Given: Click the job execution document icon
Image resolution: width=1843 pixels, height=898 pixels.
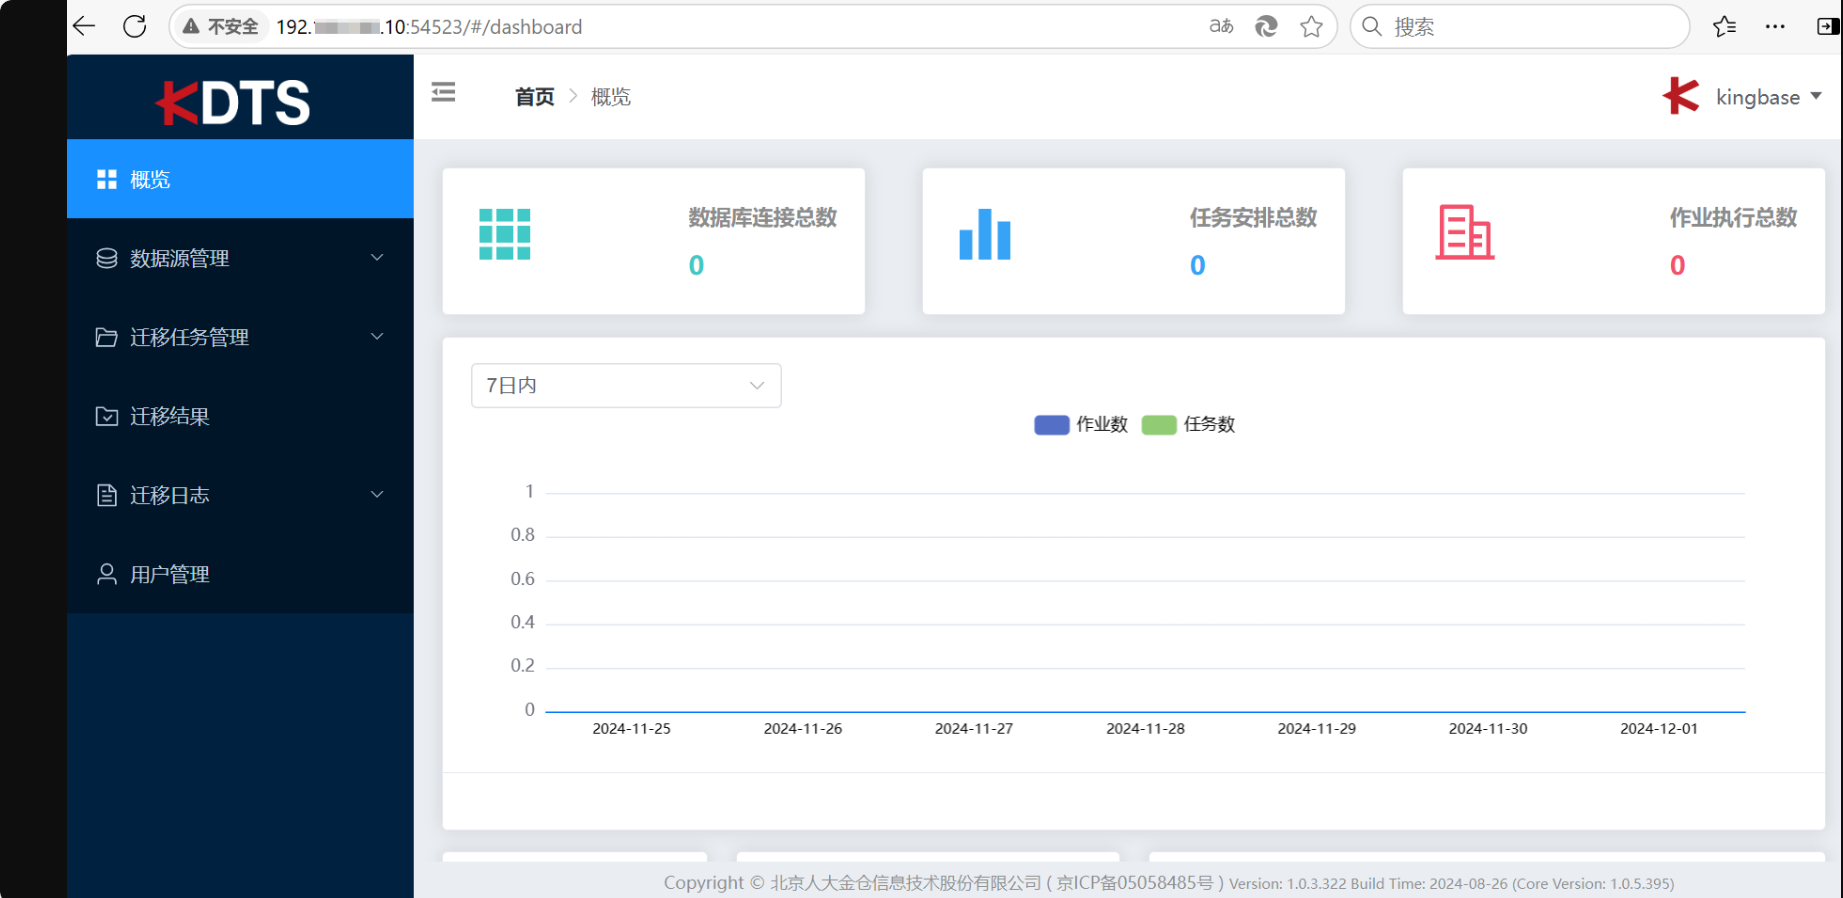Looking at the screenshot, I should point(1464,233).
